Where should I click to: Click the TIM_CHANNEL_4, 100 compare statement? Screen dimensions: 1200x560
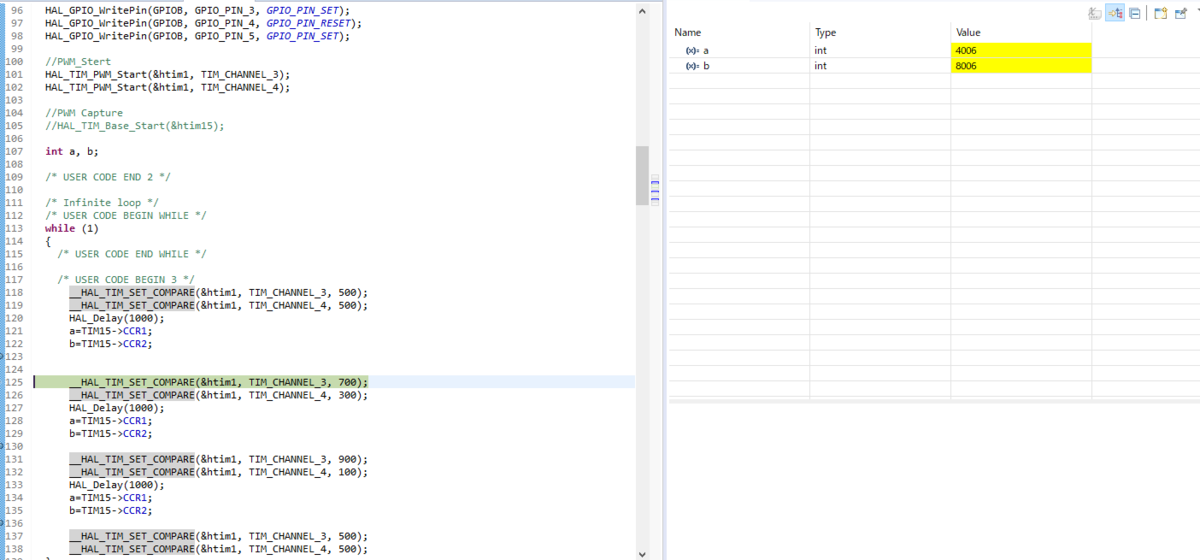pos(218,472)
